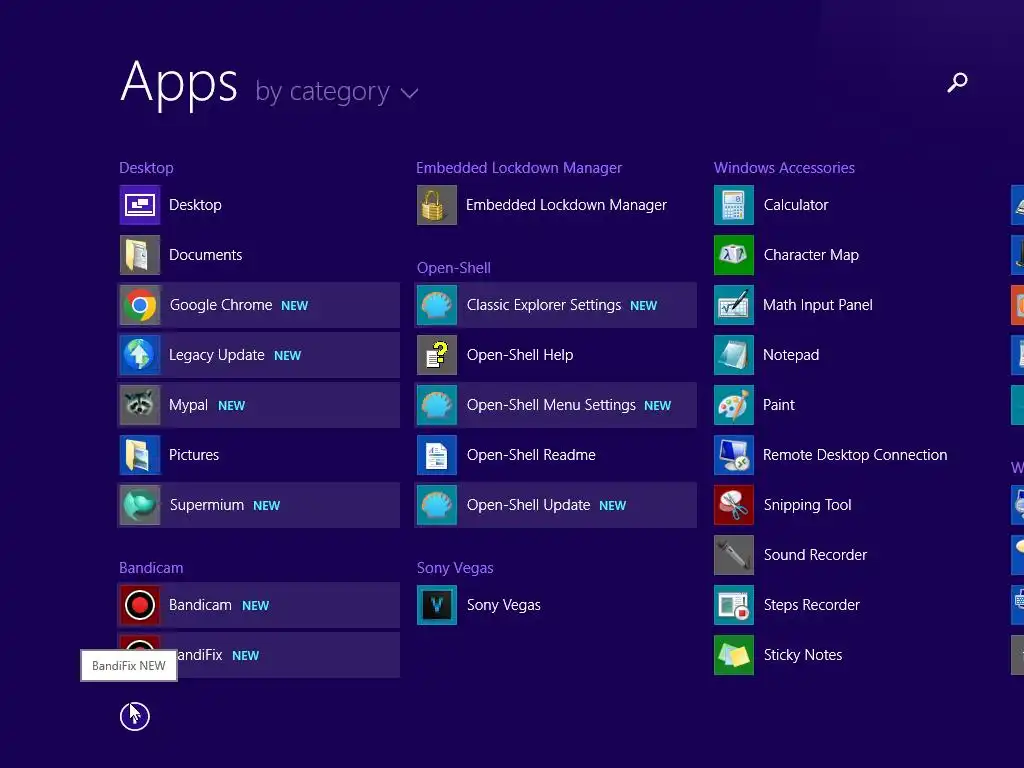Open the Open-Shell Help question mark icon
Viewport: 1024px width, 768px height.
point(437,355)
